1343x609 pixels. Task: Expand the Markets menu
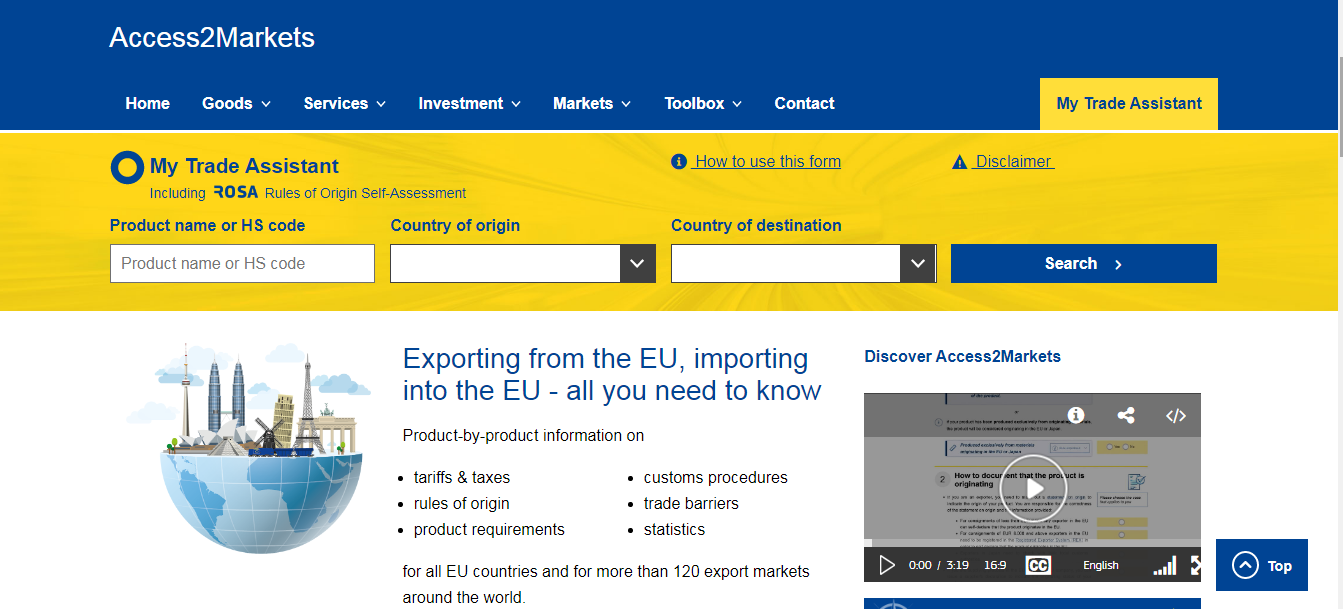click(592, 103)
